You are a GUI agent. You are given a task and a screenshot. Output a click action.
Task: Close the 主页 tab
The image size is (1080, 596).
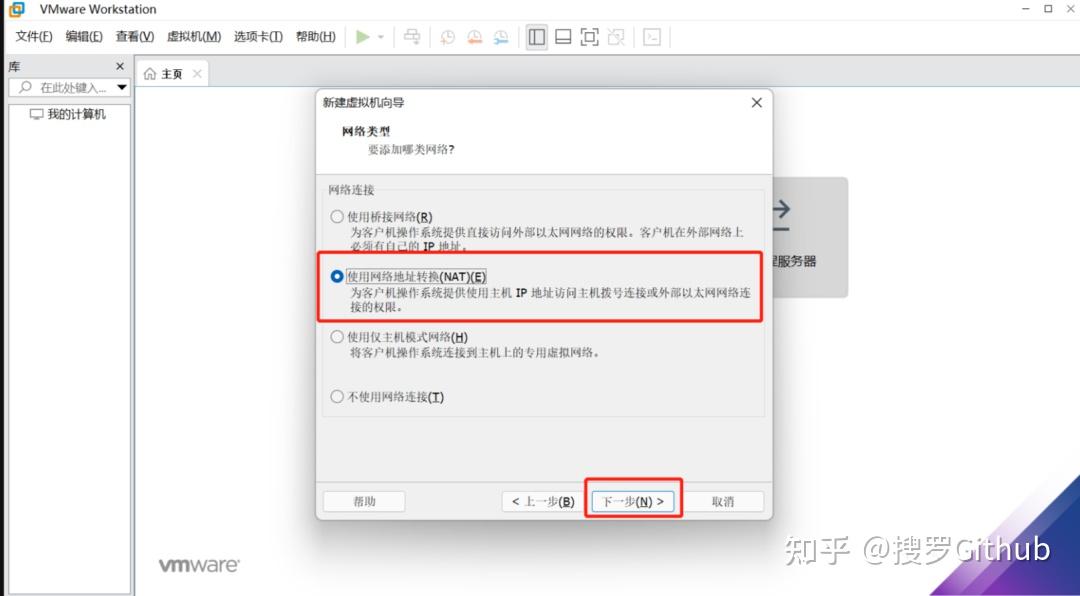[x=197, y=74]
